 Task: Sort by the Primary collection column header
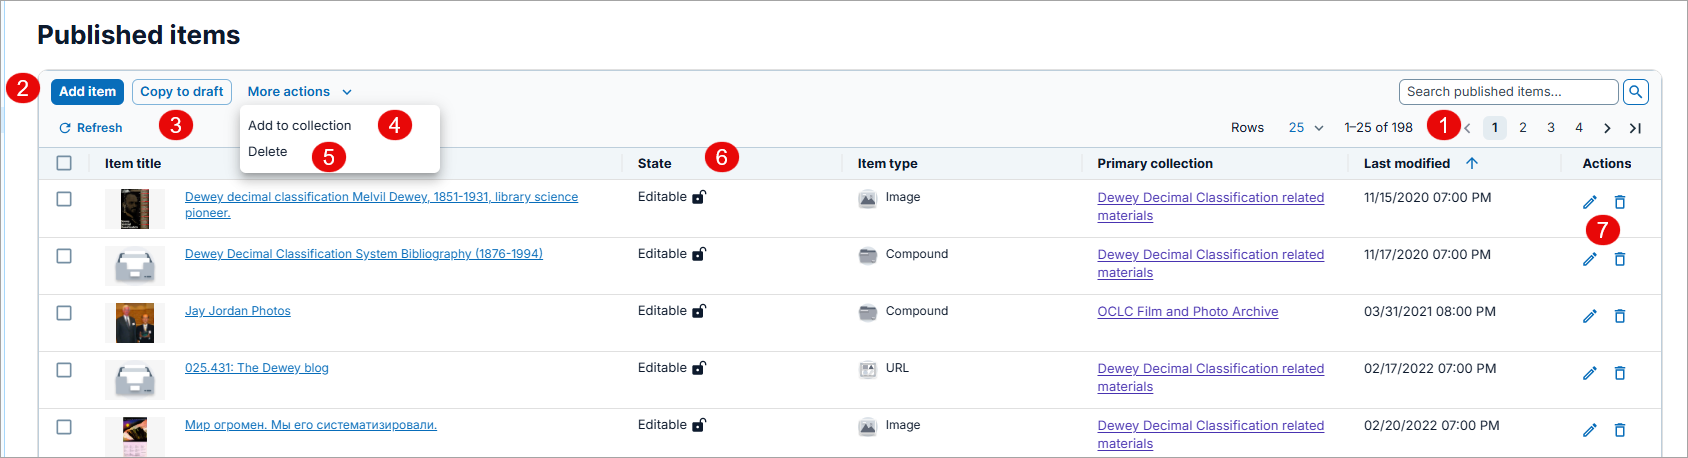[1155, 163]
